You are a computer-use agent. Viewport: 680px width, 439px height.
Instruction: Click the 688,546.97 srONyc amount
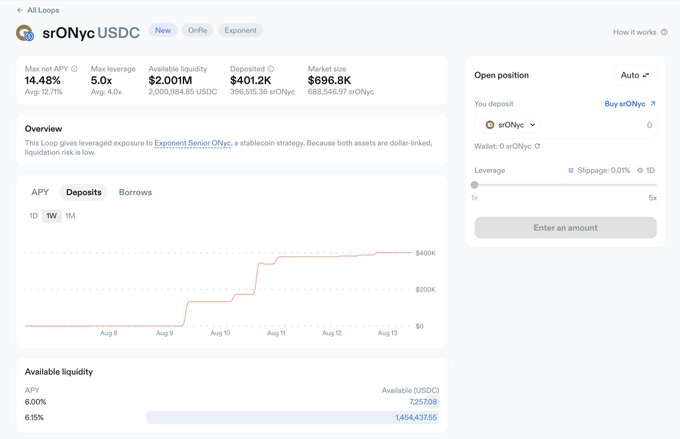click(341, 92)
